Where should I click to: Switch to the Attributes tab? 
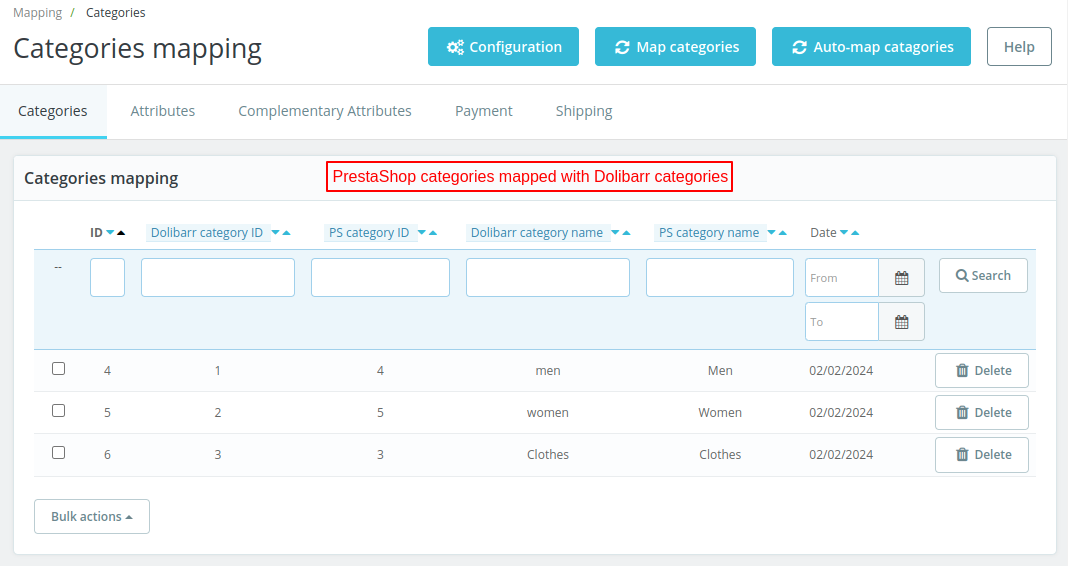coord(163,111)
